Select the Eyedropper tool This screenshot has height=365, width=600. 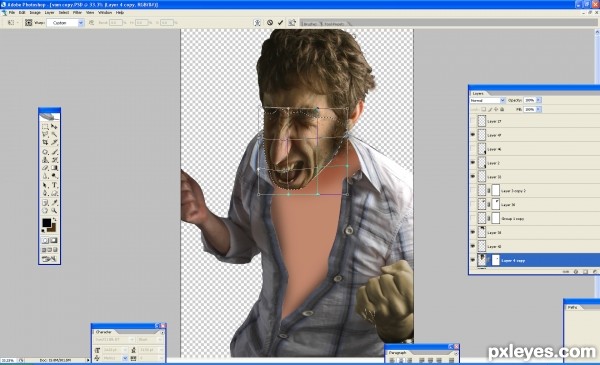(x=54, y=203)
